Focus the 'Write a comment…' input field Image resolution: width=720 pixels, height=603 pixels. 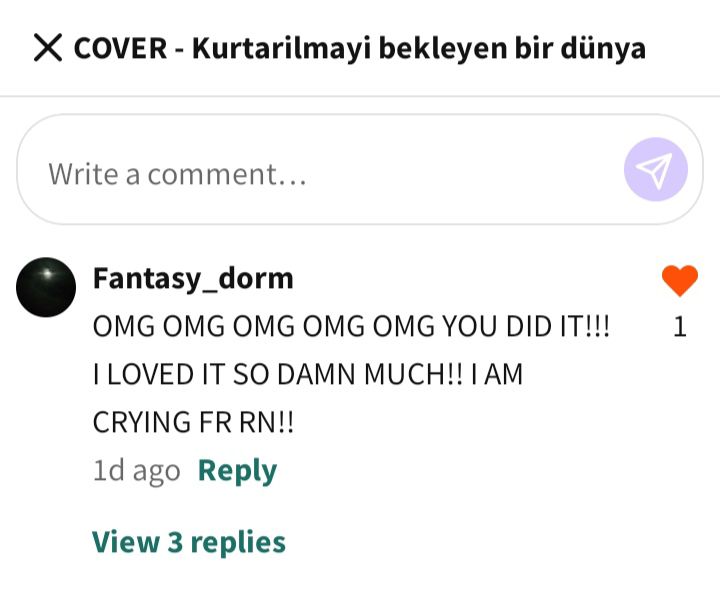pyautogui.click(x=360, y=169)
